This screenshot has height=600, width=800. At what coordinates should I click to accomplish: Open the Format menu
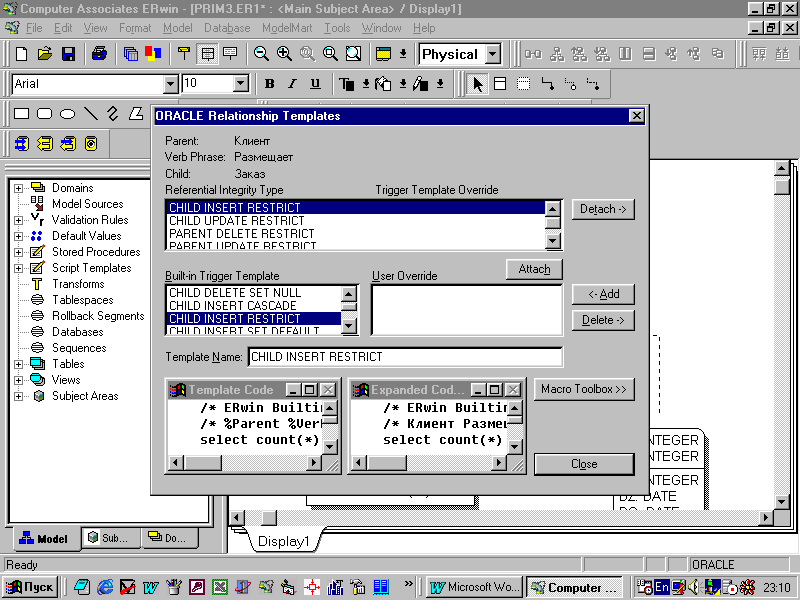(135, 28)
